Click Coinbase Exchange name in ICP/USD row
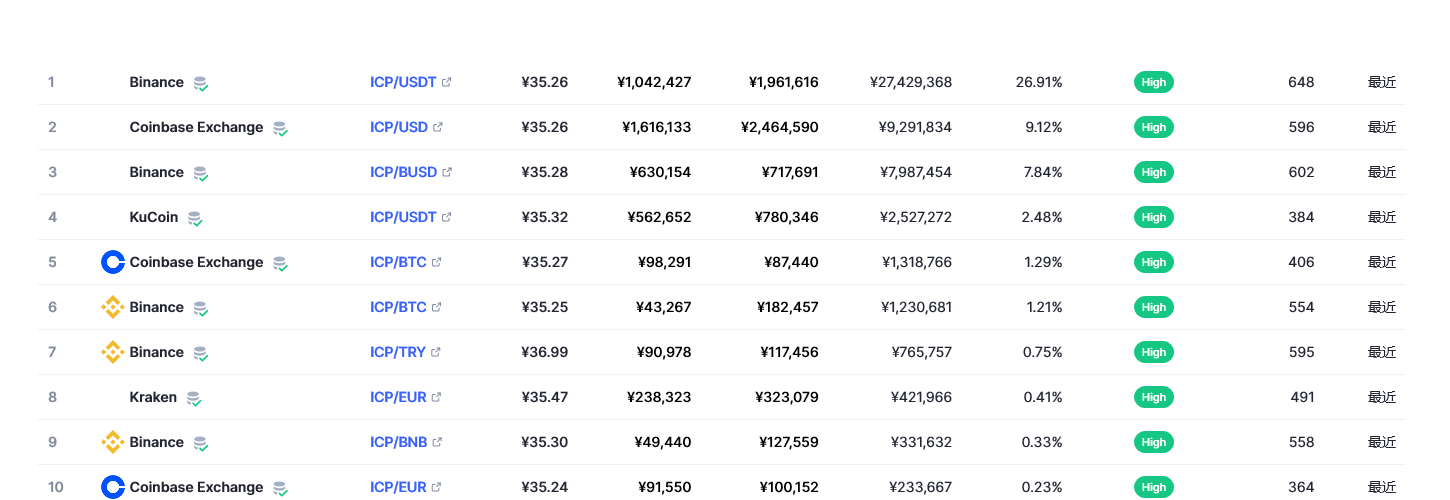Image resolution: width=1450 pixels, height=500 pixels. coord(196,127)
